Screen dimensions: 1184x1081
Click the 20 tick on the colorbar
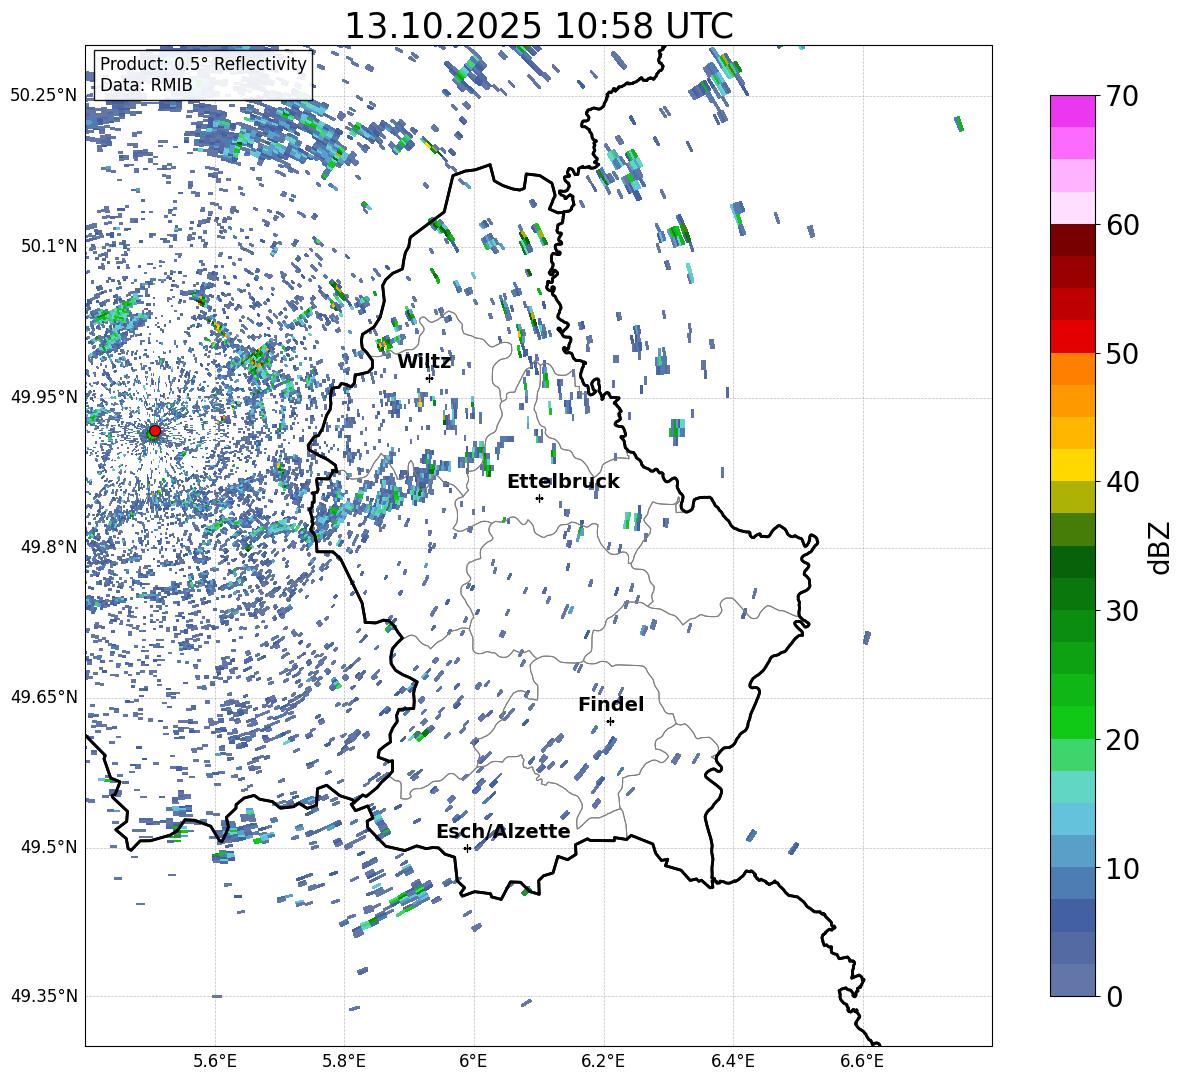pos(1122,739)
